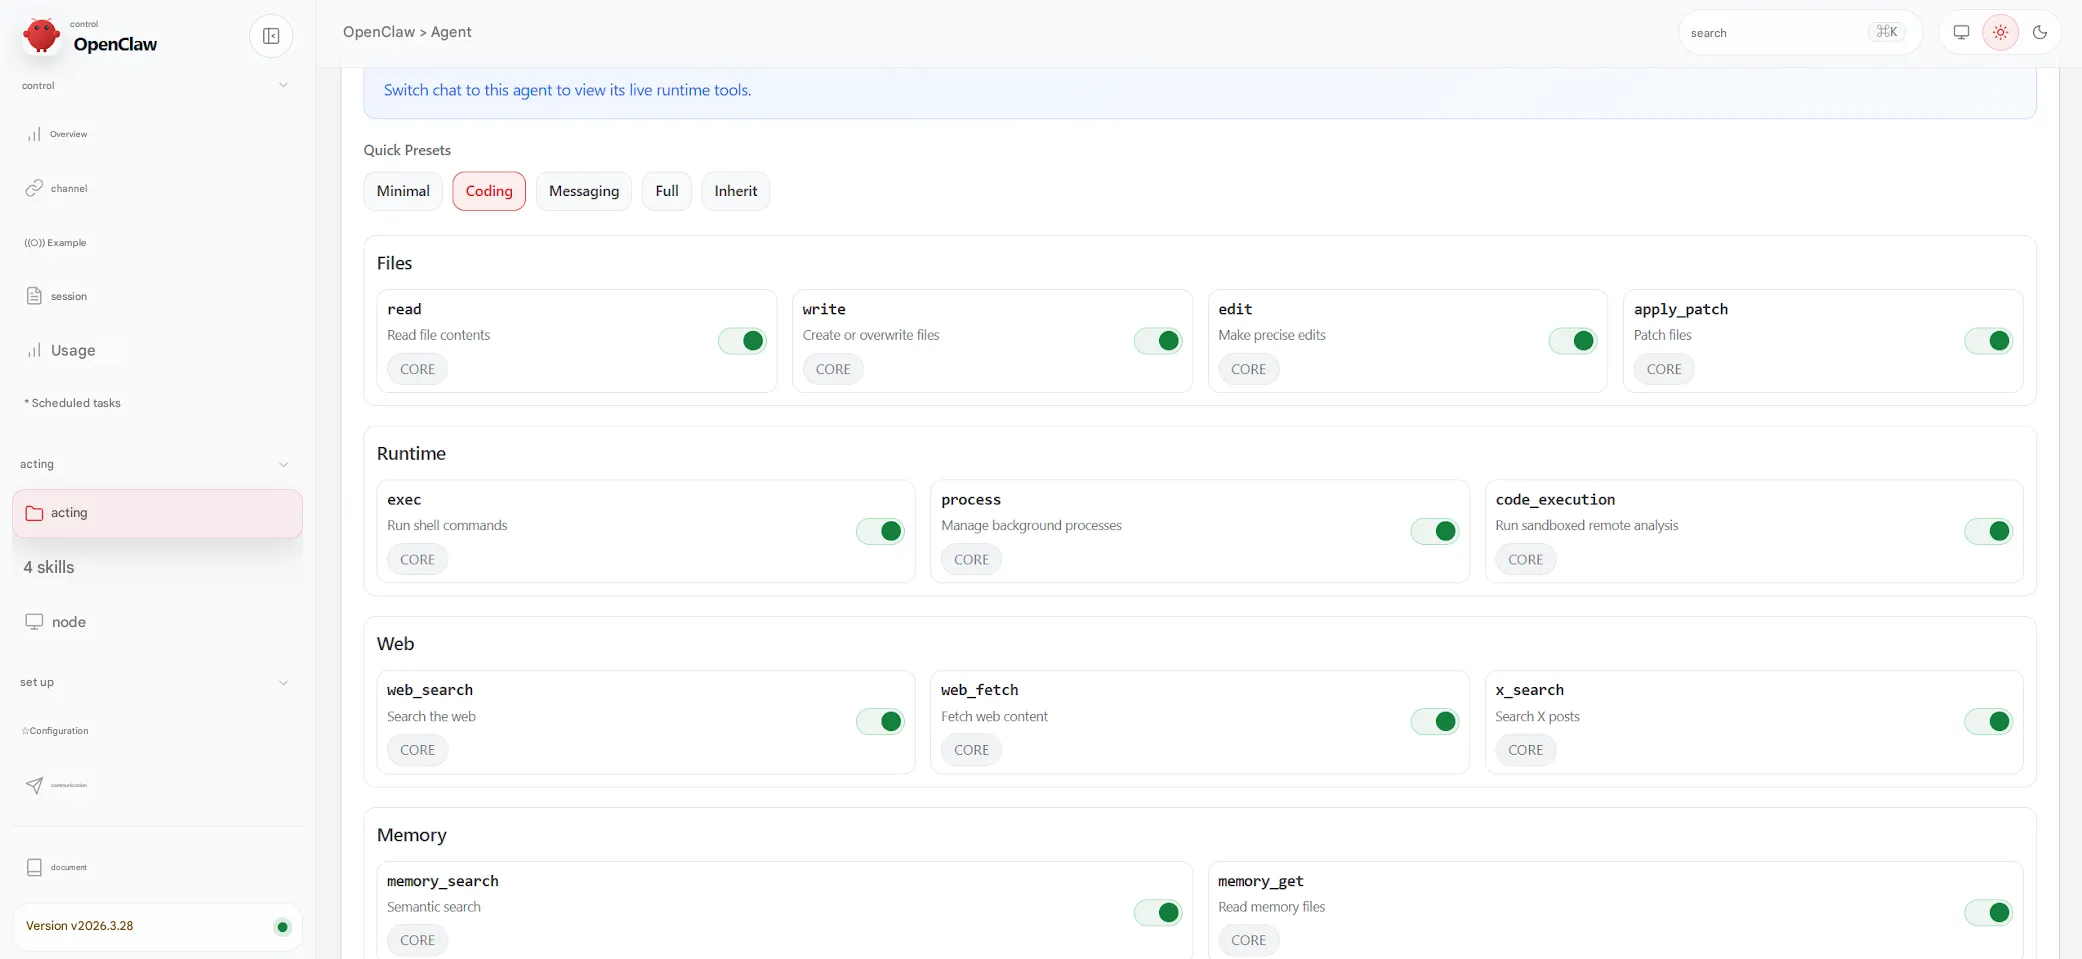Disable code_execution toggle
The height and width of the screenshot is (959, 2082).
coord(1989,531)
